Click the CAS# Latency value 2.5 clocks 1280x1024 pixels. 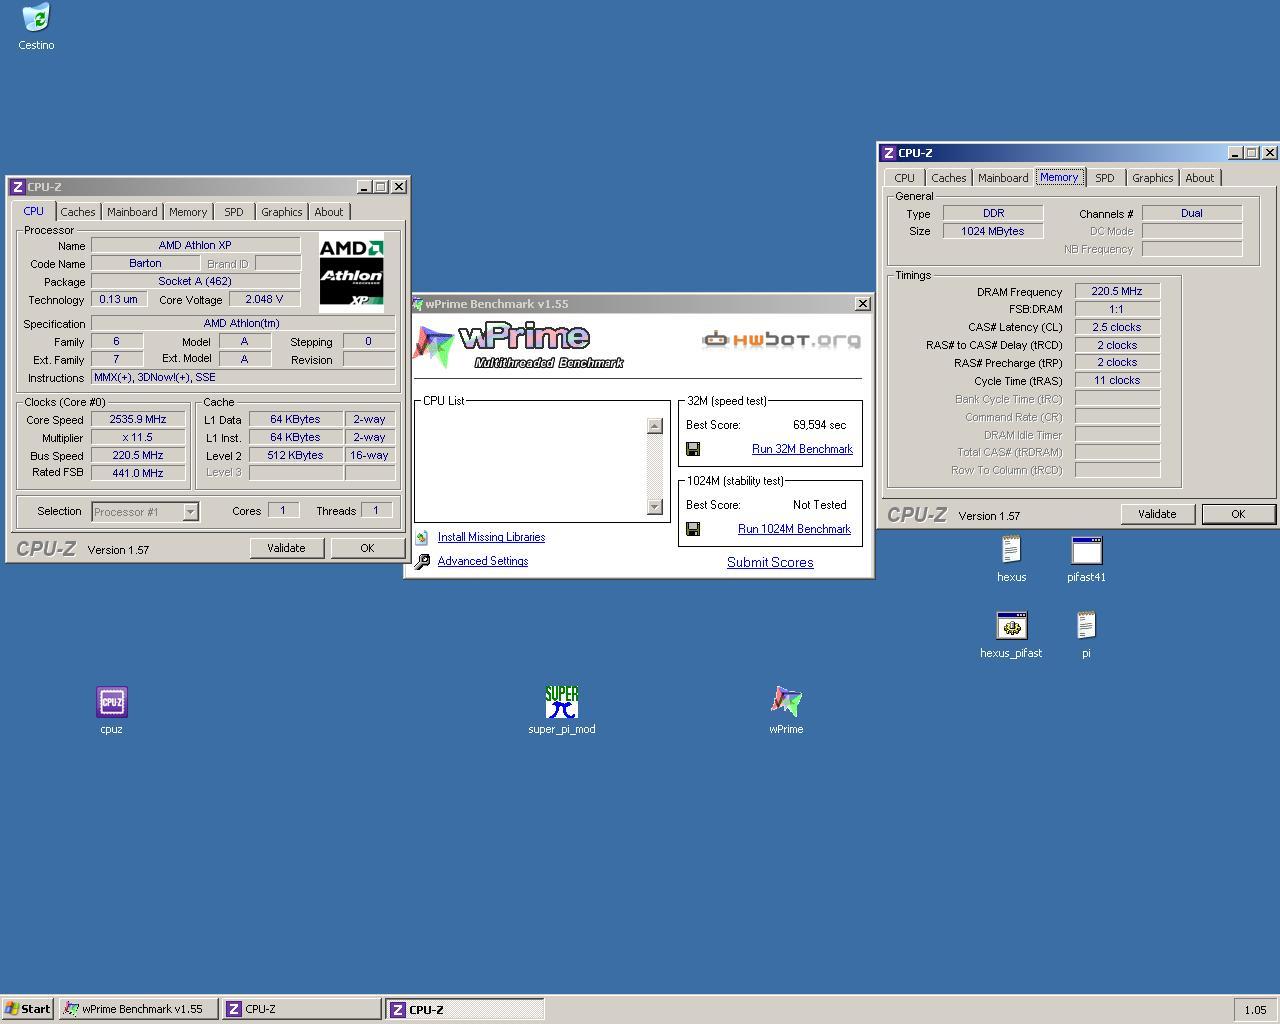[x=1117, y=327]
